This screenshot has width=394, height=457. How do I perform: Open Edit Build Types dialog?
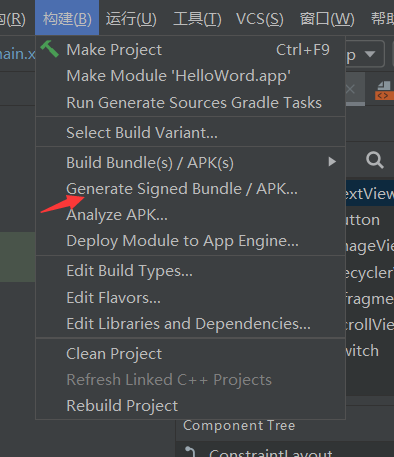click(190, 271)
